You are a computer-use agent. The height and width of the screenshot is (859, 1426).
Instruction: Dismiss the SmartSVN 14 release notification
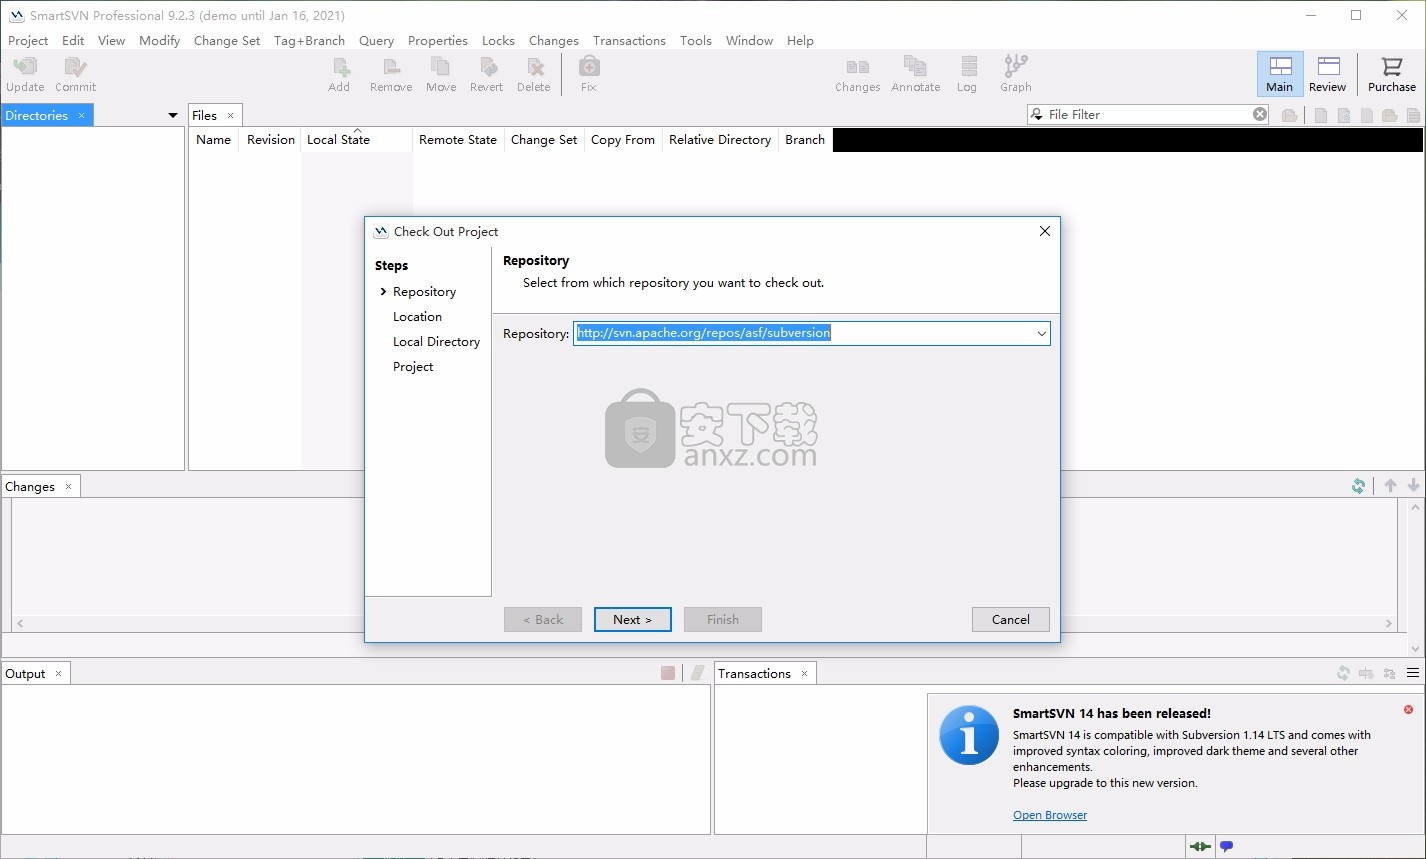tap(1408, 710)
